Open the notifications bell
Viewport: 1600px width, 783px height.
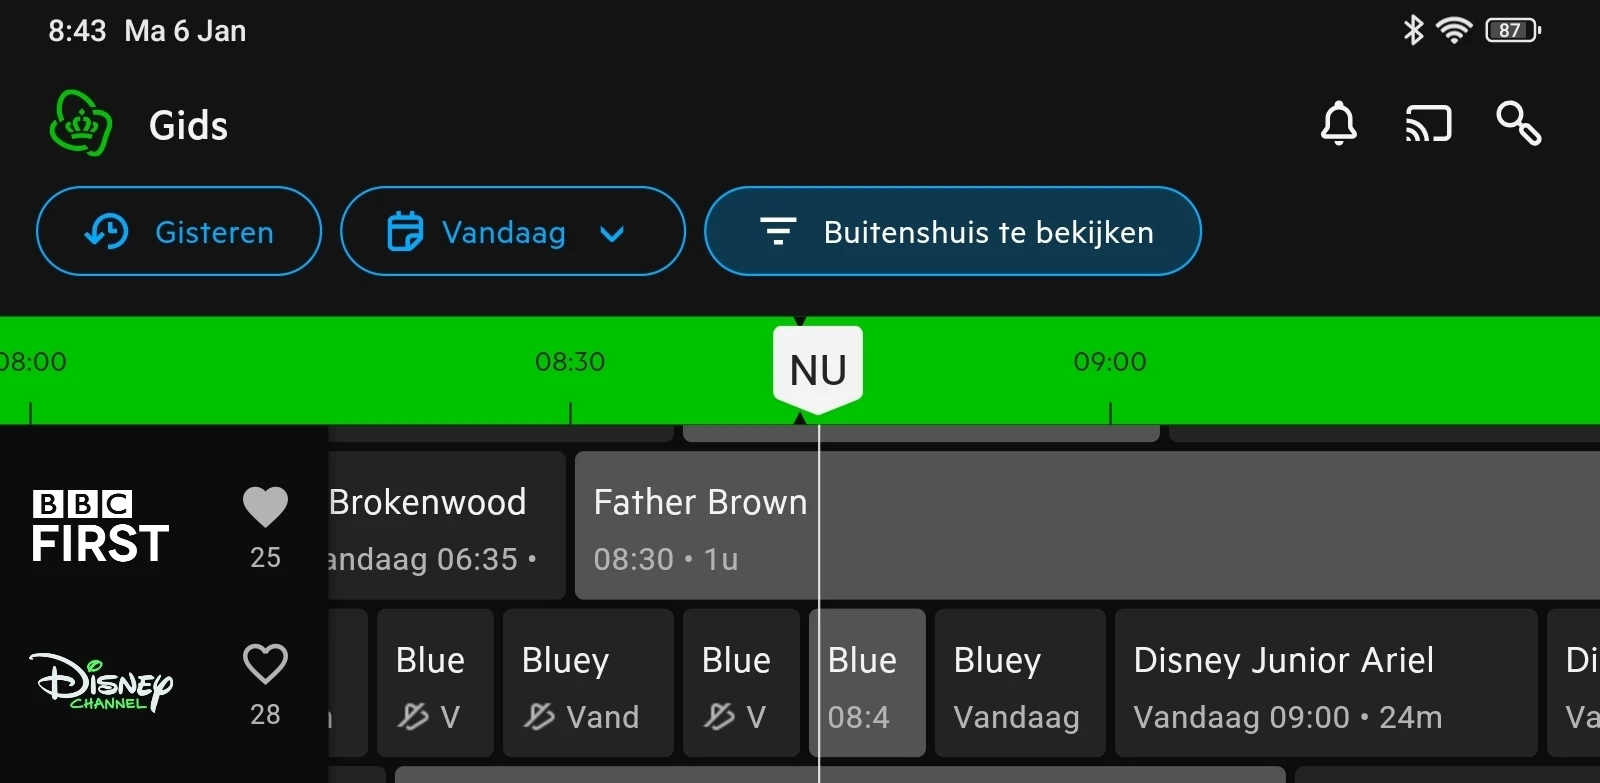coord(1338,124)
